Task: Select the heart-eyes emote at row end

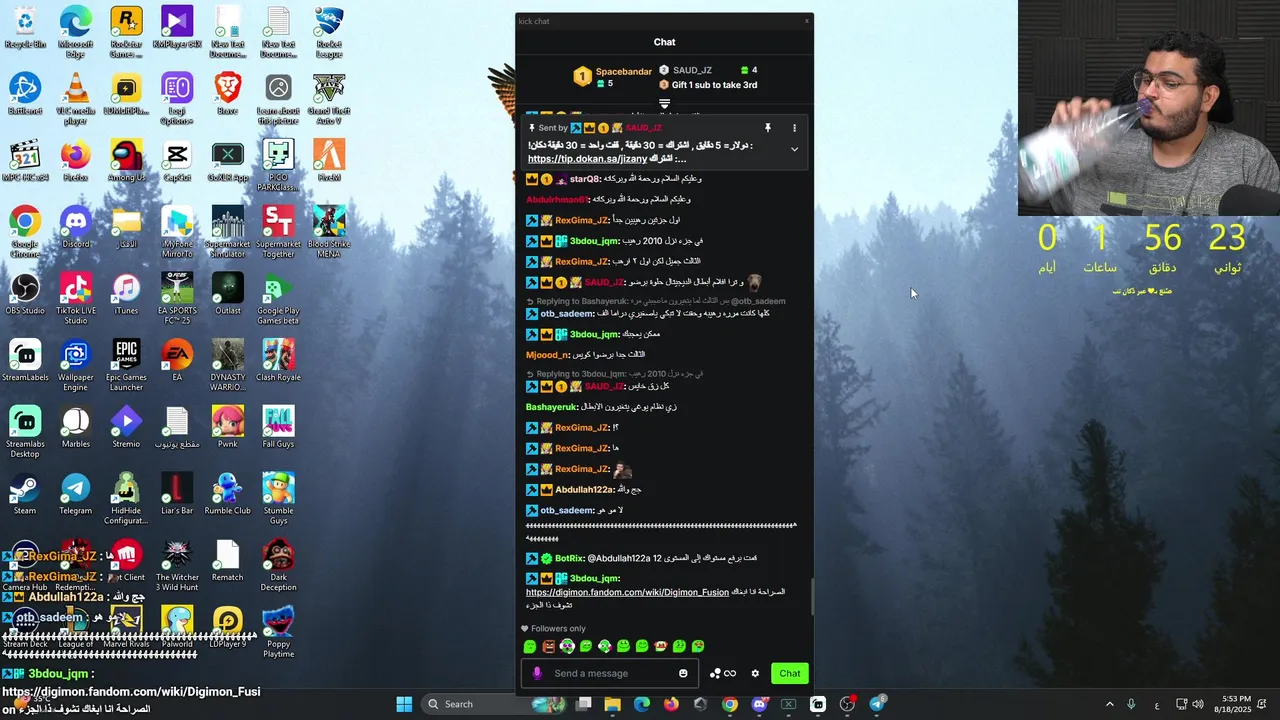Action: [698, 647]
